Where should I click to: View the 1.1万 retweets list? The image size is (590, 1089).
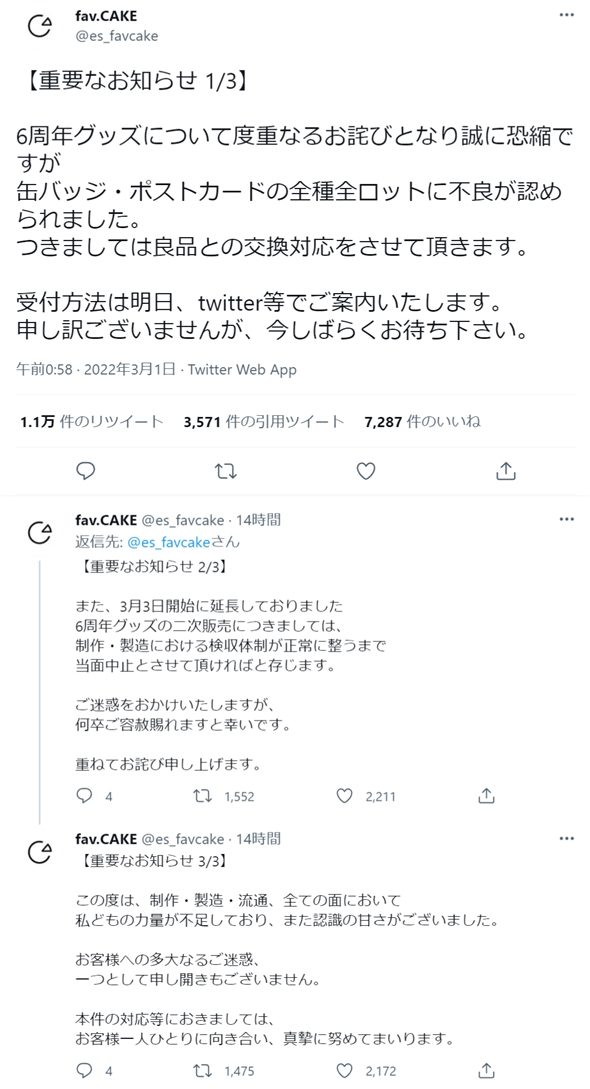pos(92,422)
